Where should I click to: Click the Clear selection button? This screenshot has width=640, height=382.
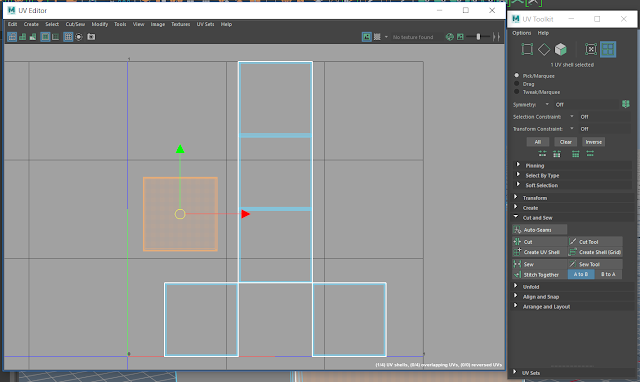point(565,142)
